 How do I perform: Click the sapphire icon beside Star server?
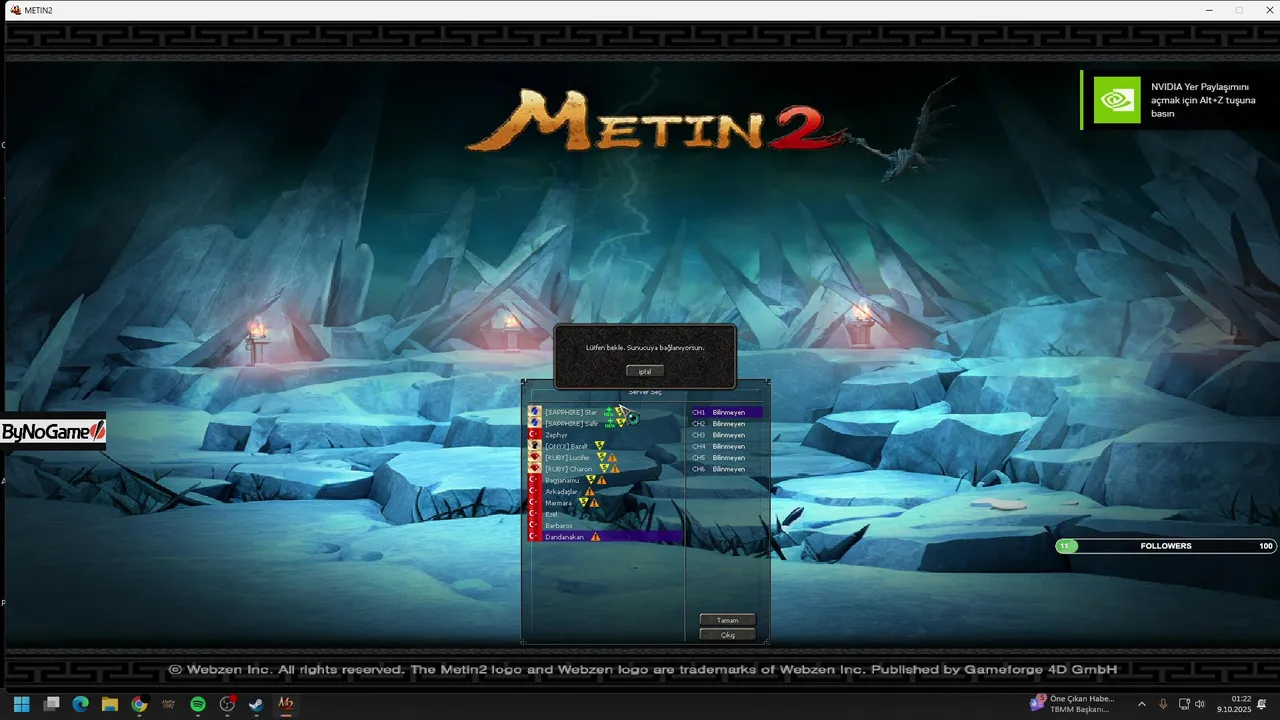click(x=535, y=412)
